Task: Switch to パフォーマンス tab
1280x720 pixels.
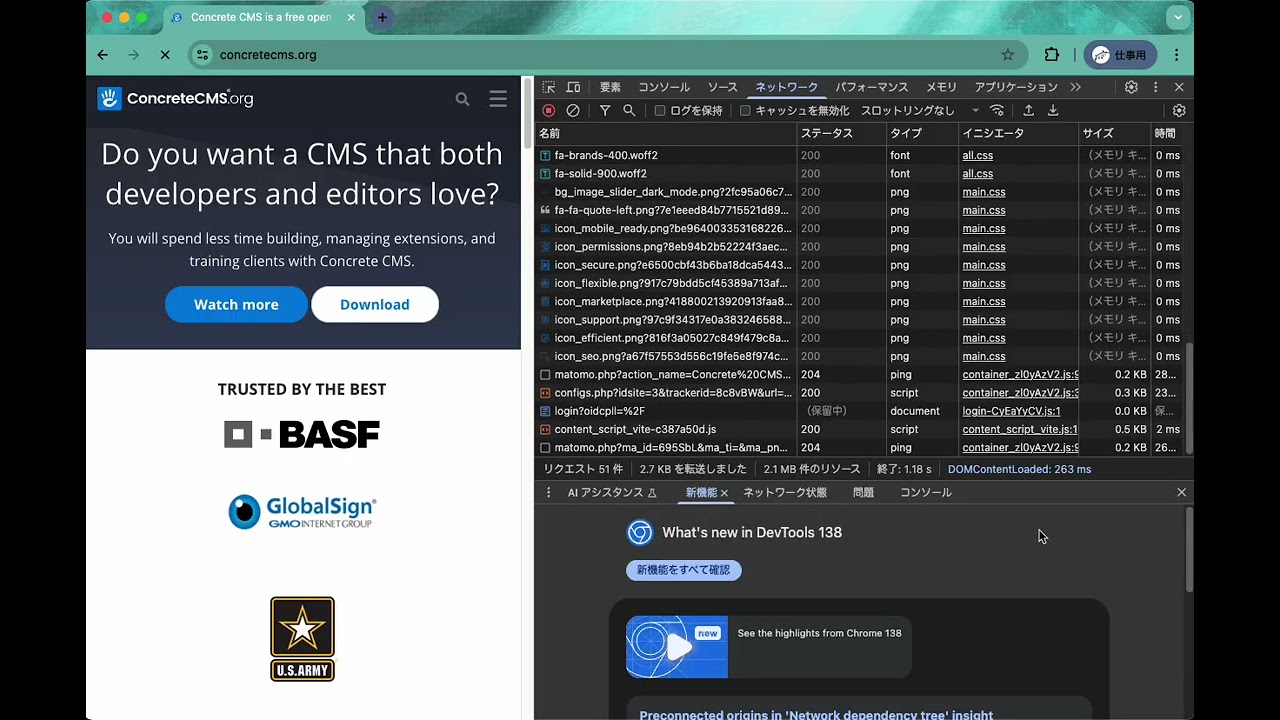Action: pos(872,87)
